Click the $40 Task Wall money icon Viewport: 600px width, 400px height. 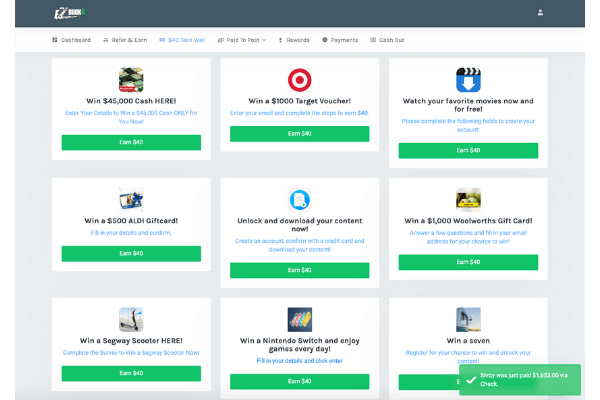(x=162, y=40)
